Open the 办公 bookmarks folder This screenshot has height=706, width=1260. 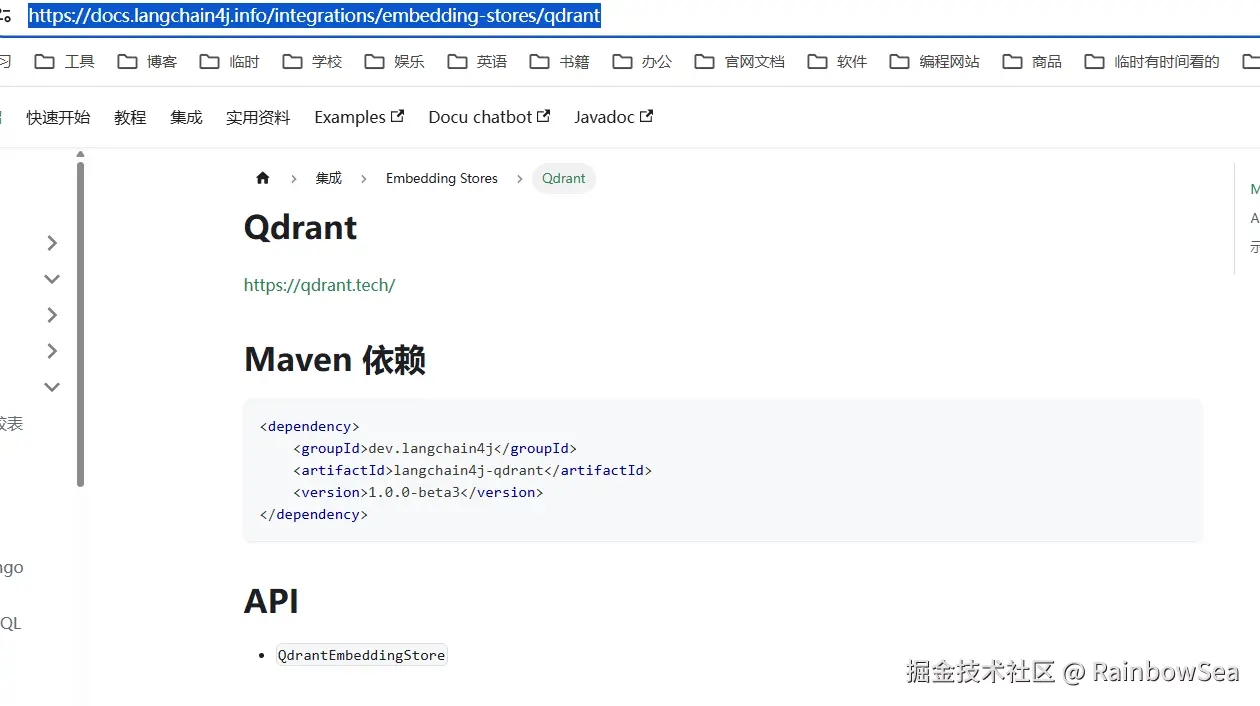(x=643, y=62)
